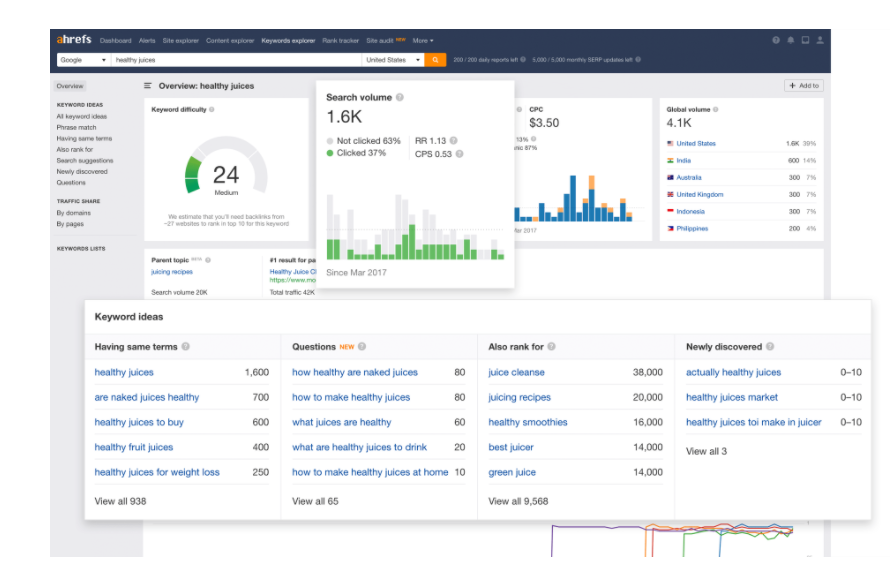Open Phrase match in sidebar
Screen dimensions: 891x564
77,128
